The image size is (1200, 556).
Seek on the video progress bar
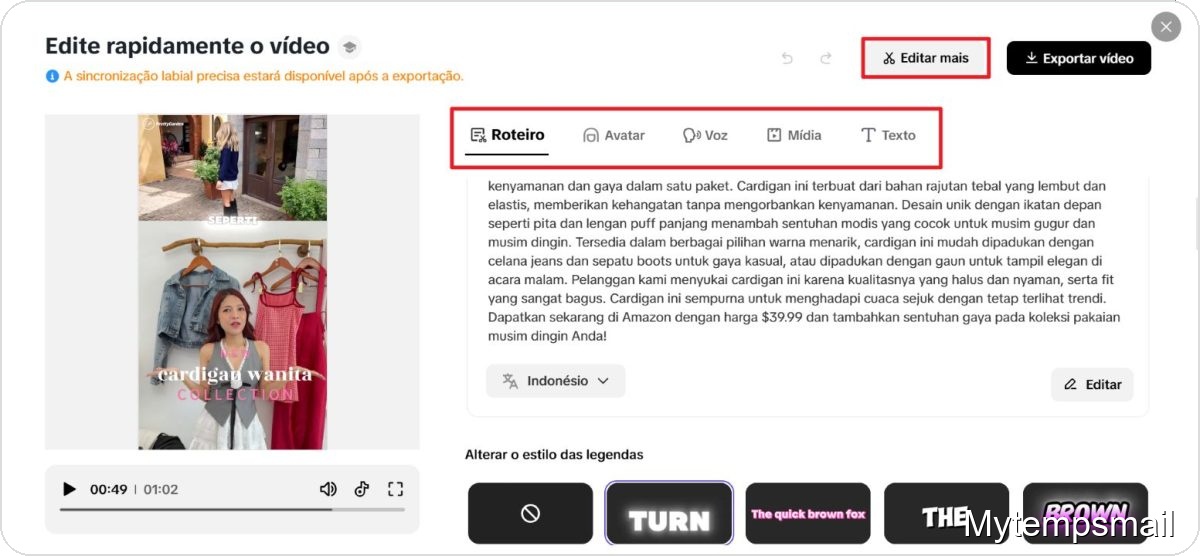[232, 509]
